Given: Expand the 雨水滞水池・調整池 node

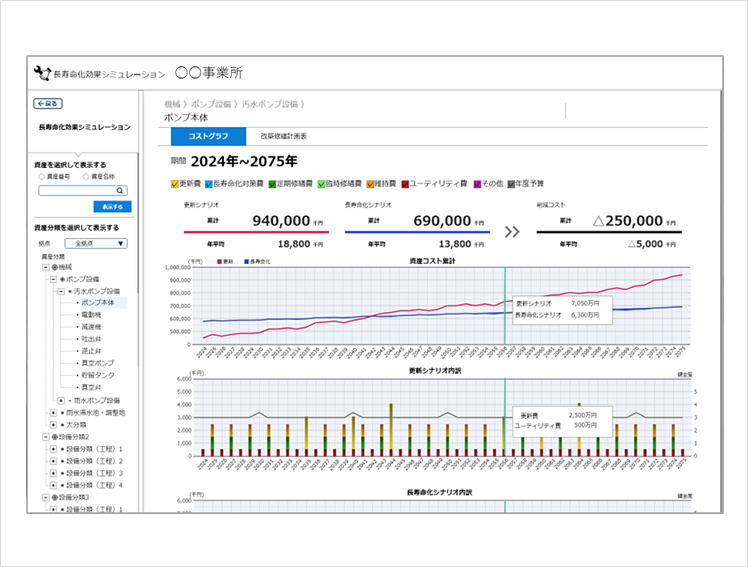Looking at the screenshot, I should pyautogui.click(x=53, y=412).
